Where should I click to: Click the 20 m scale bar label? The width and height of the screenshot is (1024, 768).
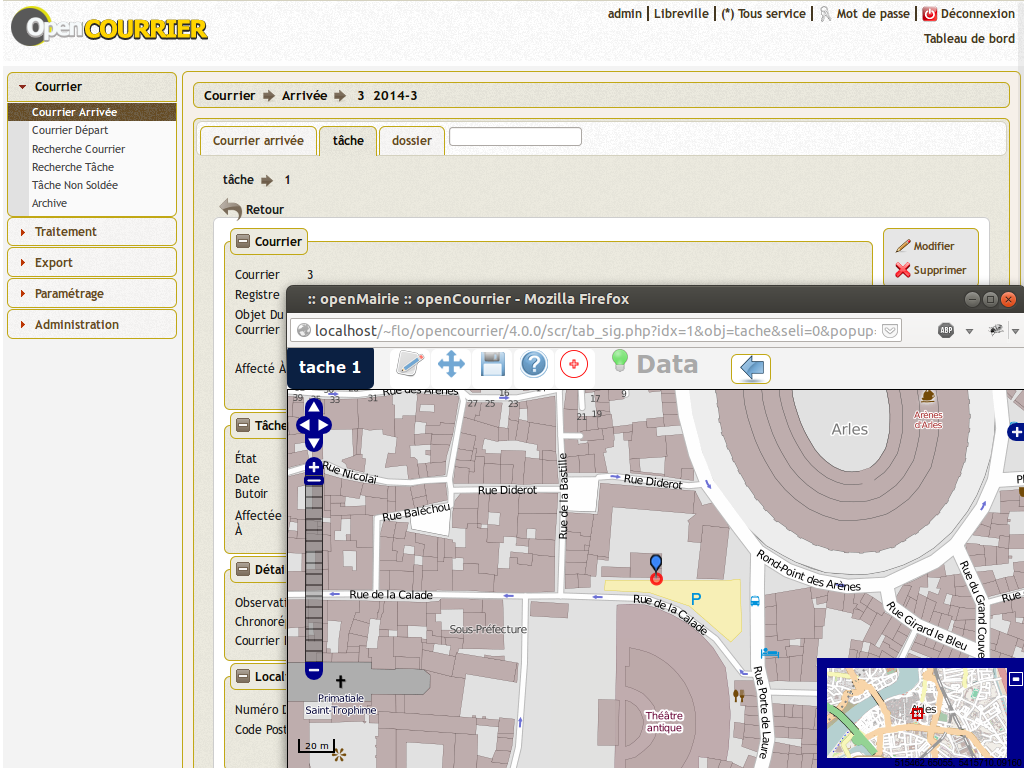pyautogui.click(x=317, y=746)
